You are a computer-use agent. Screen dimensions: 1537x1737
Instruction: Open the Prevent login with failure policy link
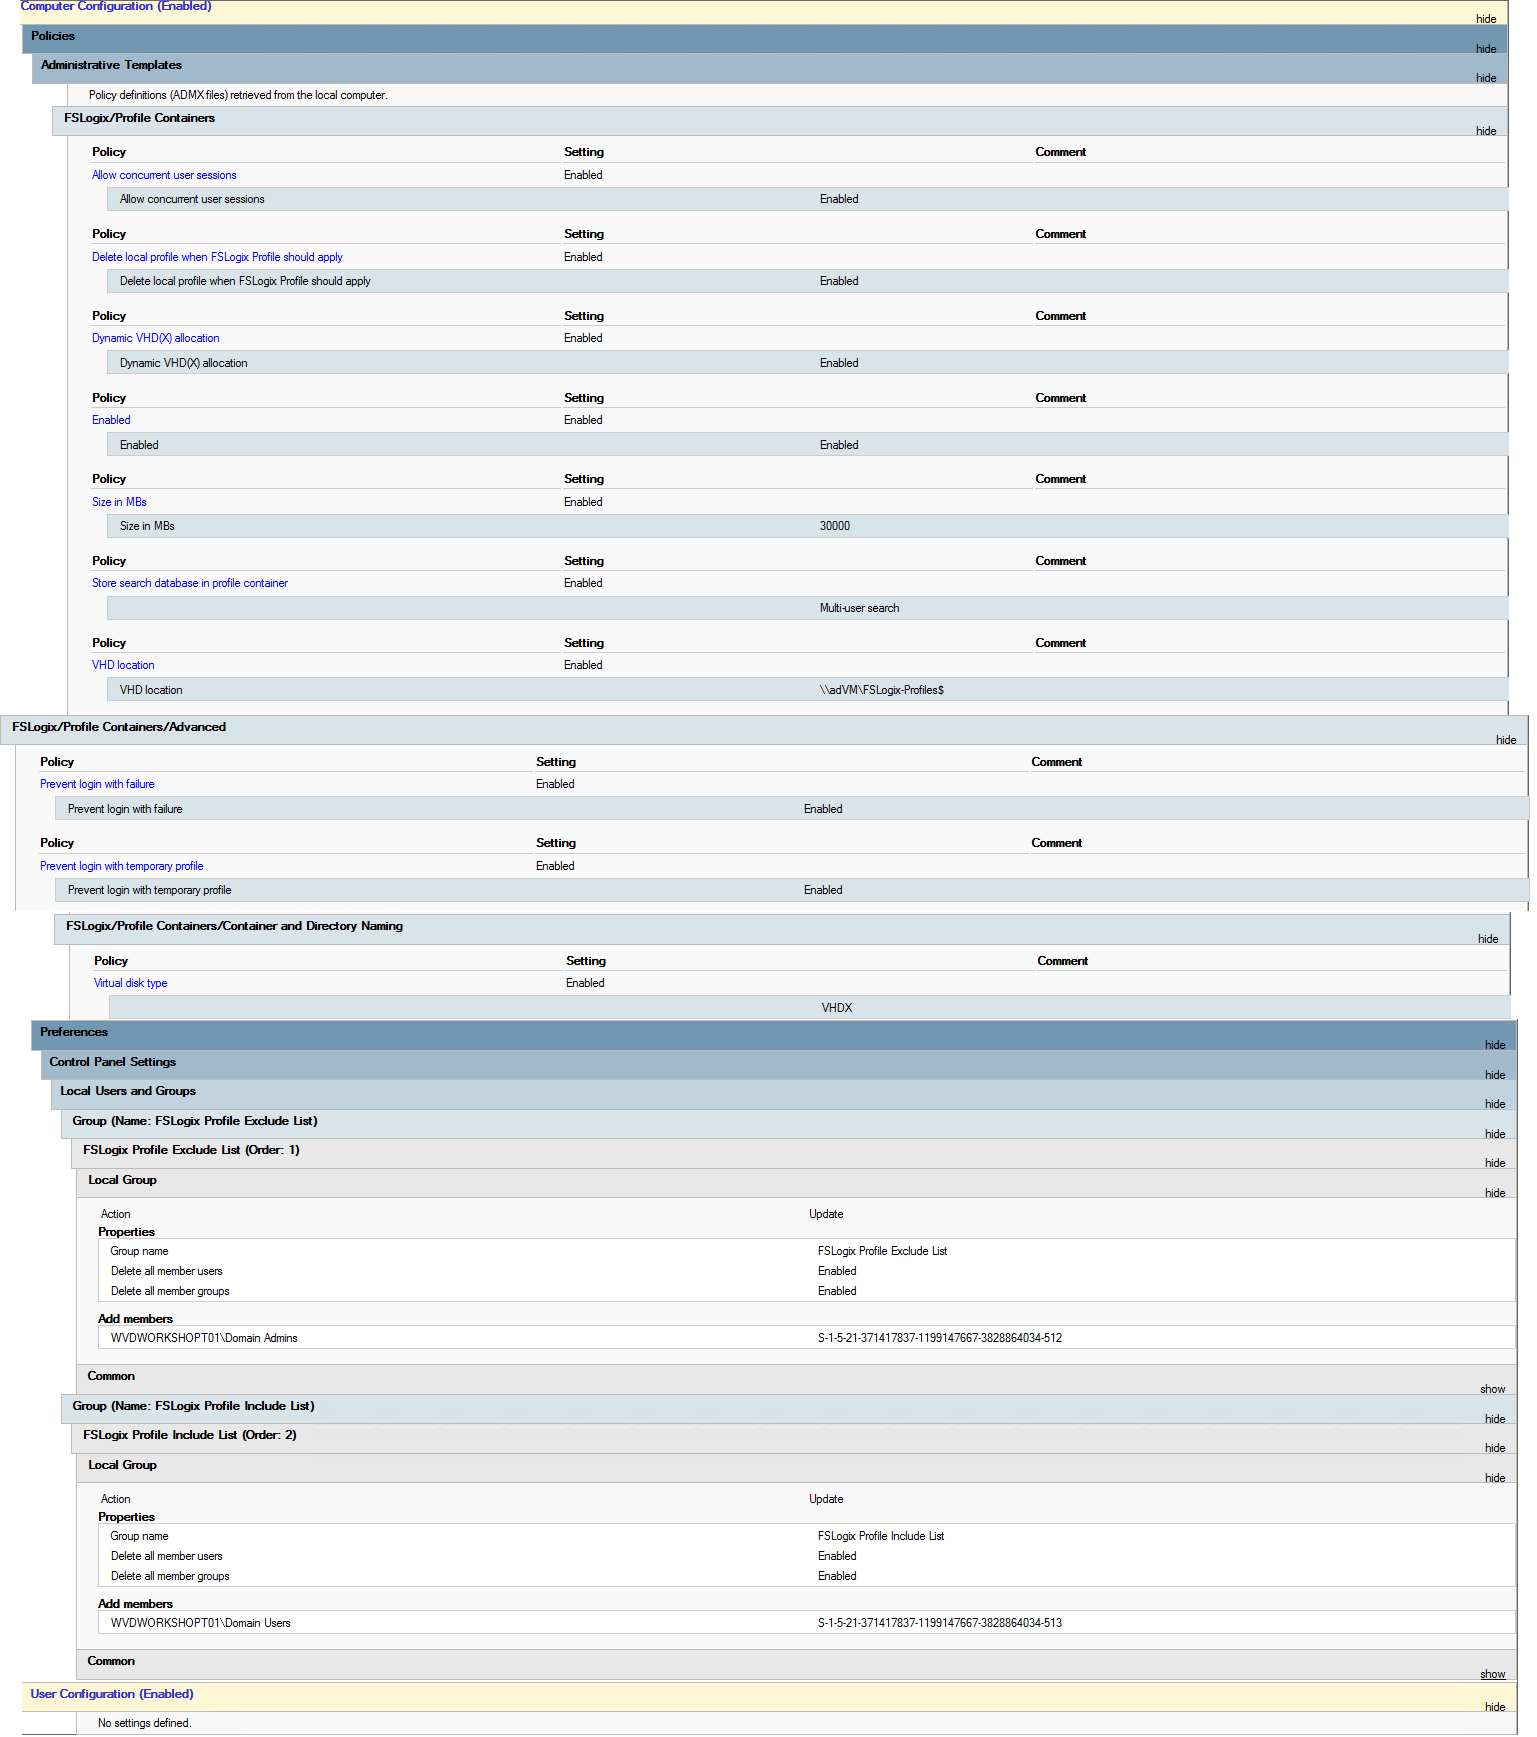click(97, 784)
